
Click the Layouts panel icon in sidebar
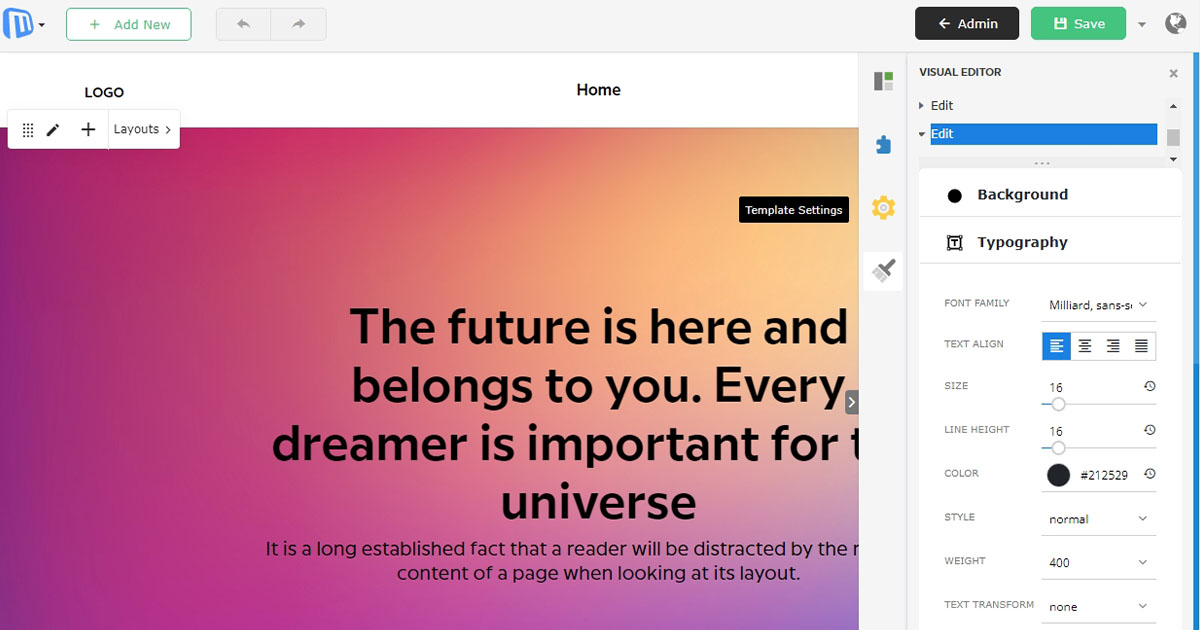pyautogui.click(x=883, y=81)
